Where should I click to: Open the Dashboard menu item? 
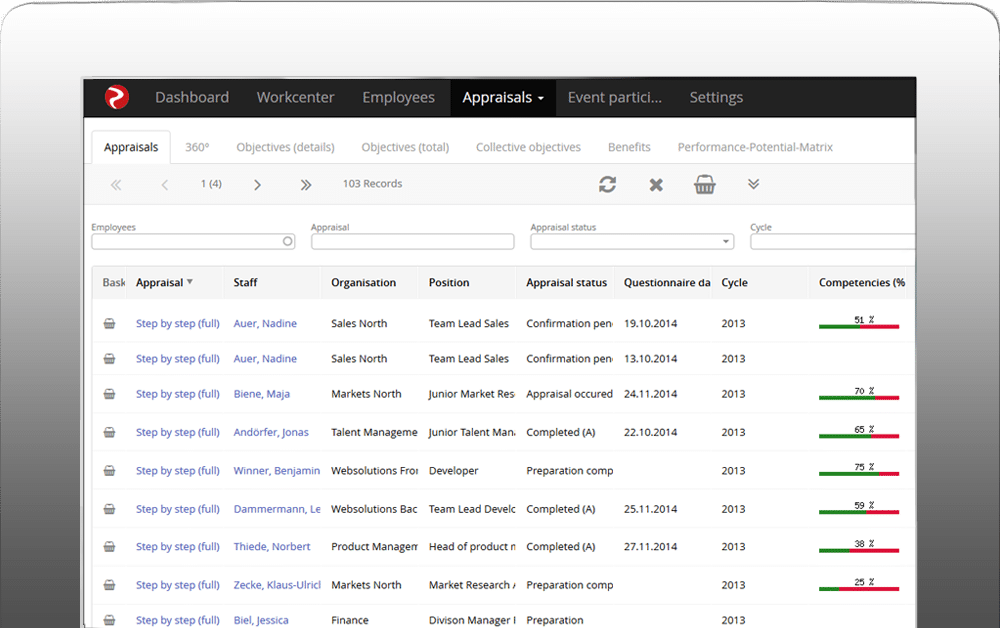click(x=192, y=98)
